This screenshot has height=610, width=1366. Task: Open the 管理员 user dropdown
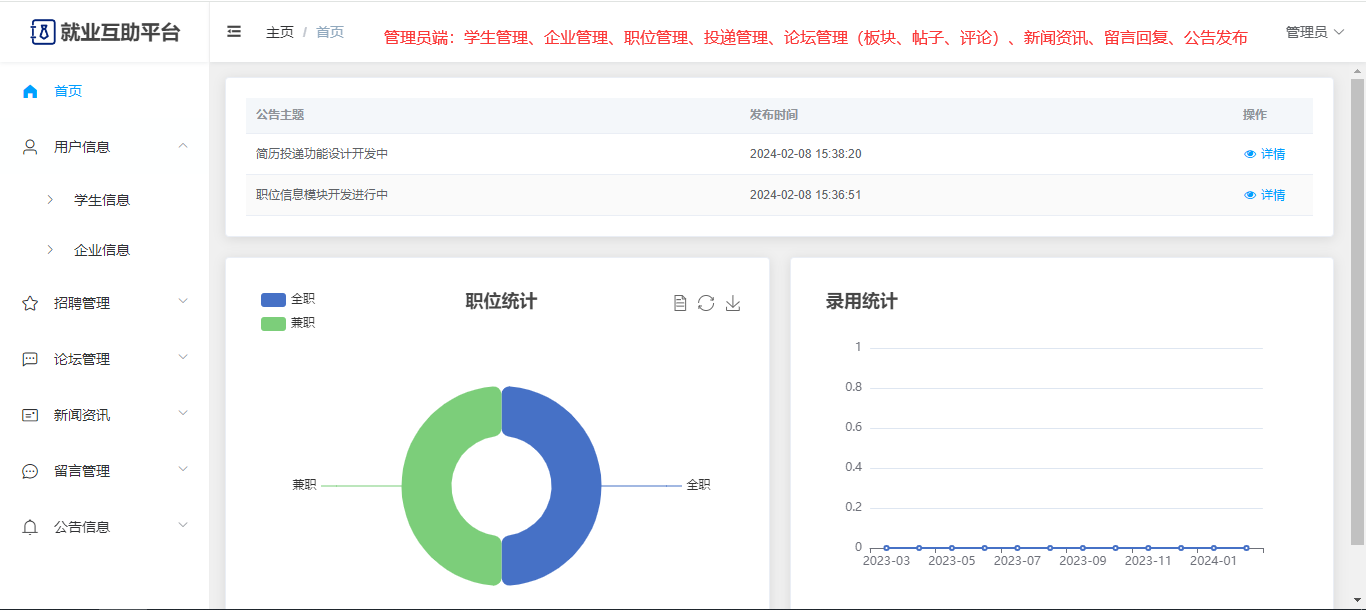pos(1314,32)
